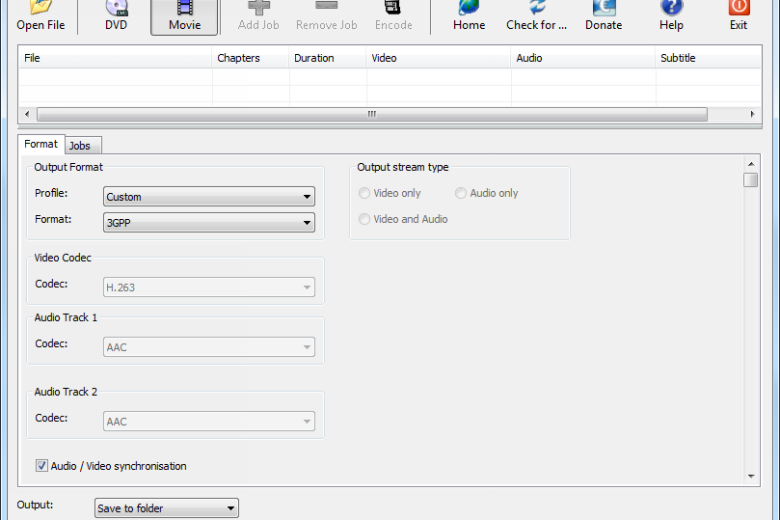Click the Audio column header
The width and height of the screenshot is (780, 520).
click(583, 58)
